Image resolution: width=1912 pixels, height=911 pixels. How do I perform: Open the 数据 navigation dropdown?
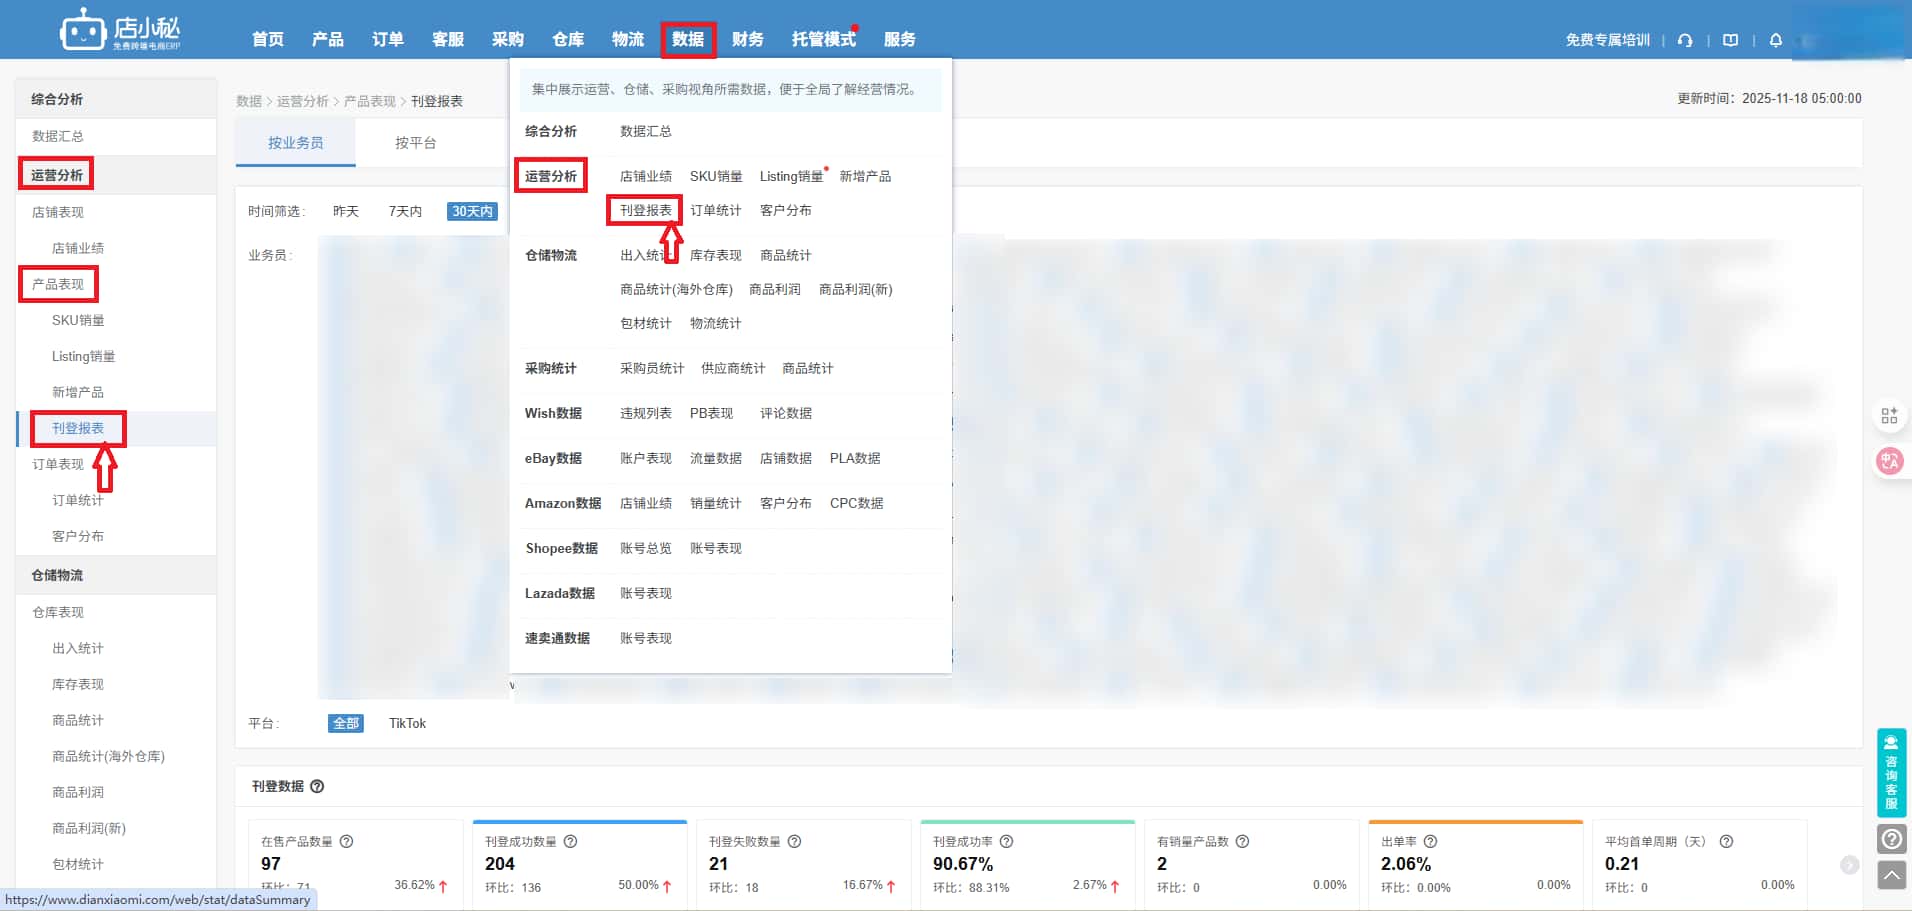tap(688, 39)
